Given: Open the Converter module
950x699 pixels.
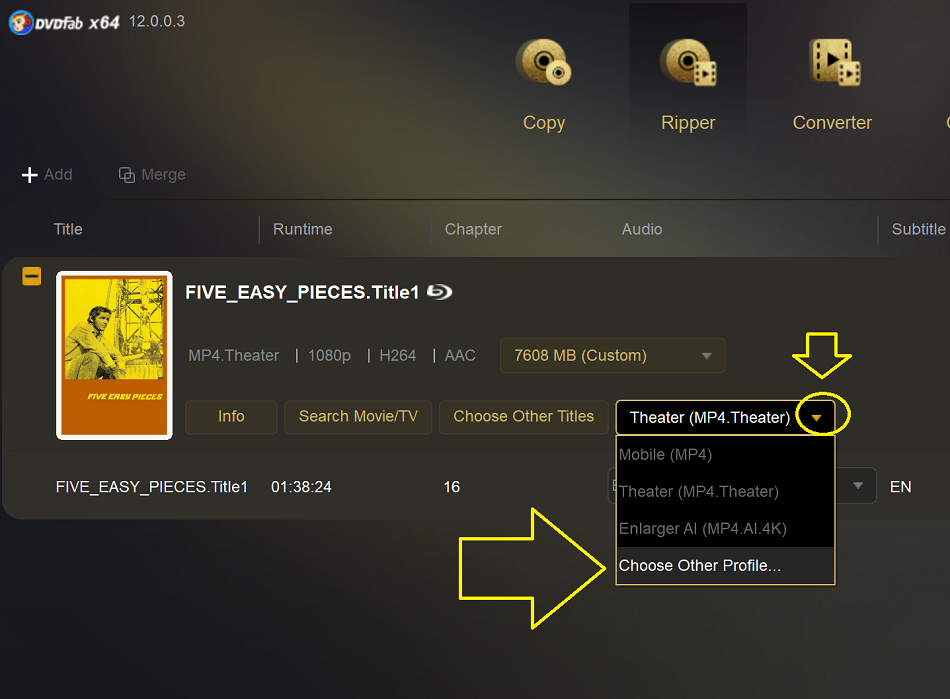Looking at the screenshot, I should 832,85.
